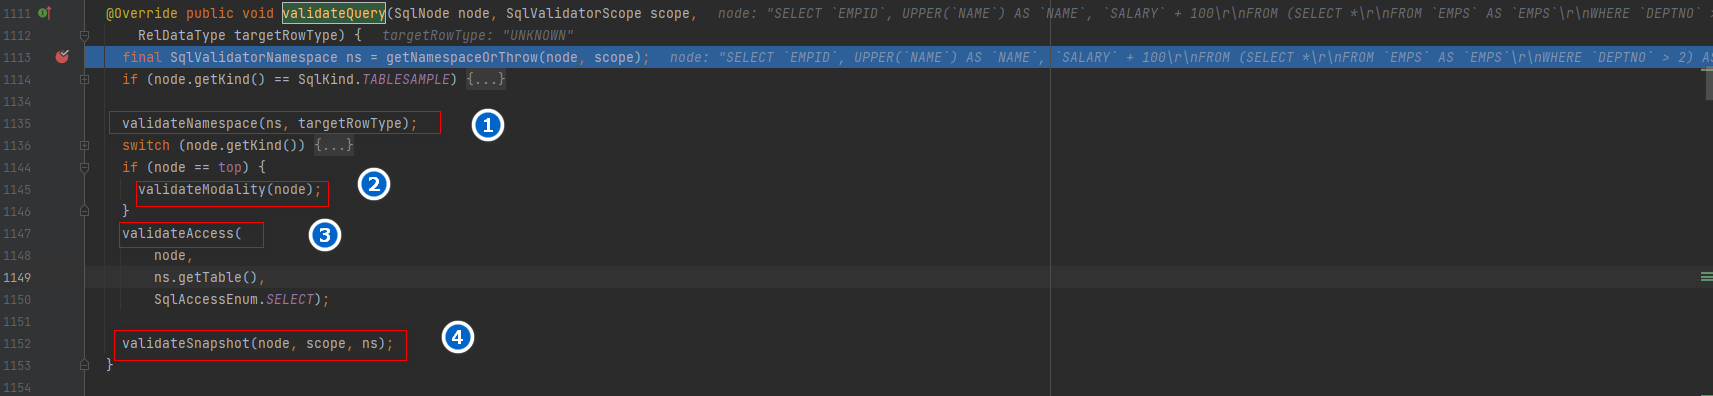Collapse the 'if (node == top)' block fold marker
The height and width of the screenshot is (396, 1713).
(85, 167)
